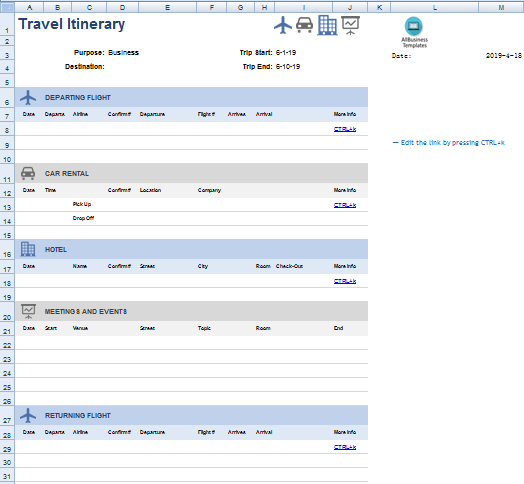Click the Date: label in column L

coord(401,55)
